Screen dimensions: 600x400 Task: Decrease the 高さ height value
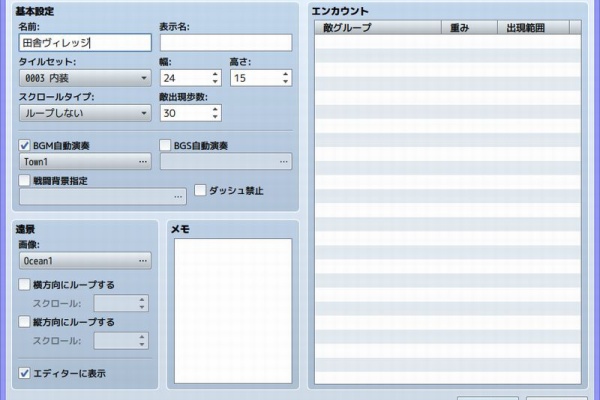click(285, 82)
